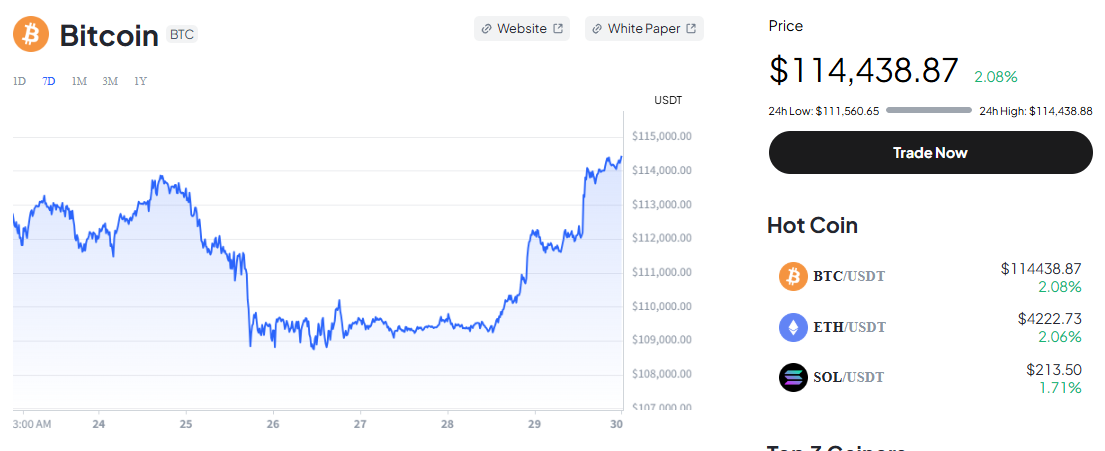Switch chart to 1D timeframe
The height and width of the screenshot is (451, 1105).
coord(19,81)
